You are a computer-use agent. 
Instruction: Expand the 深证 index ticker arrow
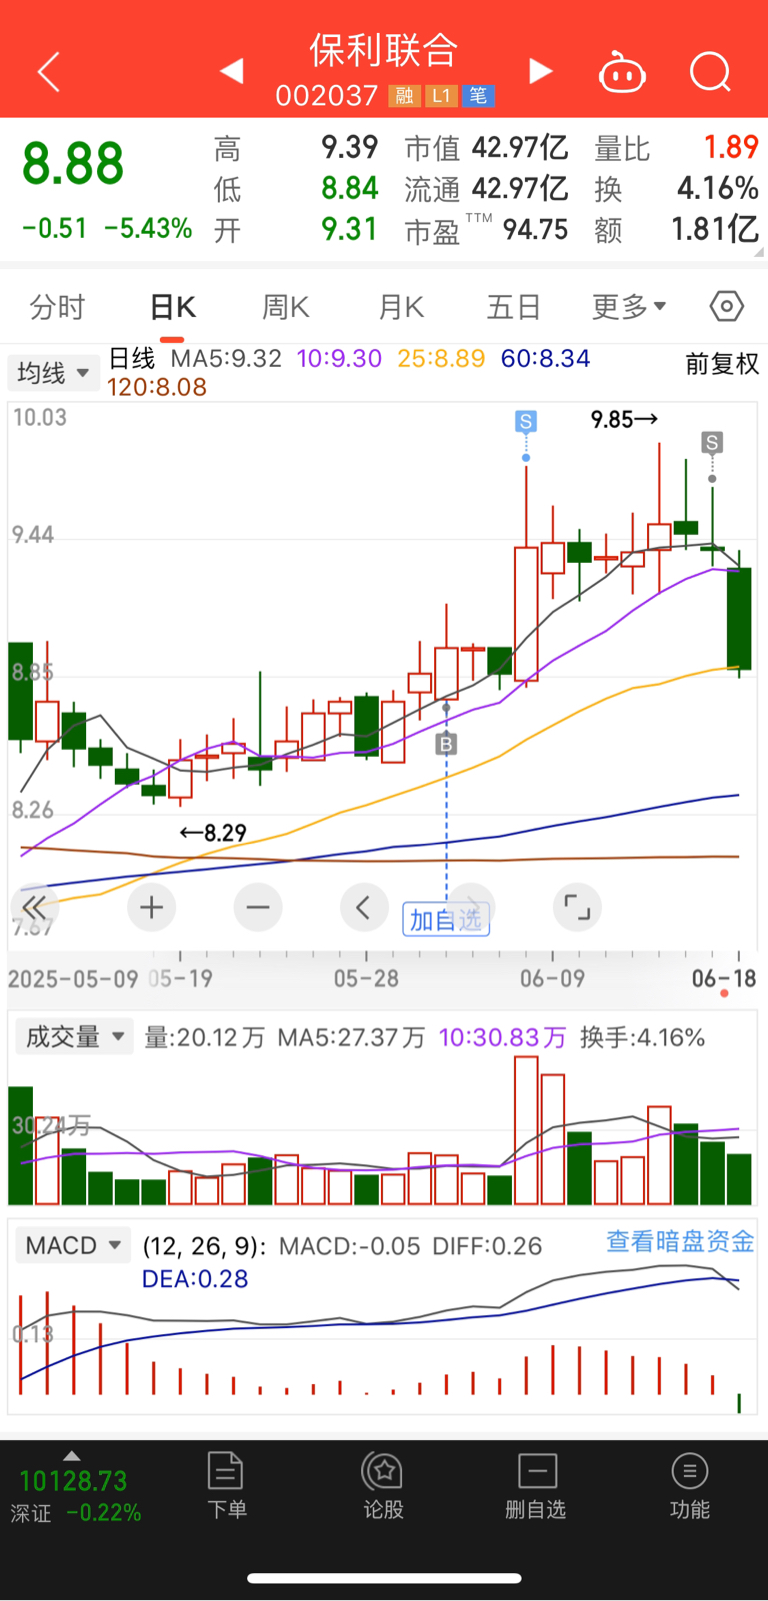(x=71, y=1456)
